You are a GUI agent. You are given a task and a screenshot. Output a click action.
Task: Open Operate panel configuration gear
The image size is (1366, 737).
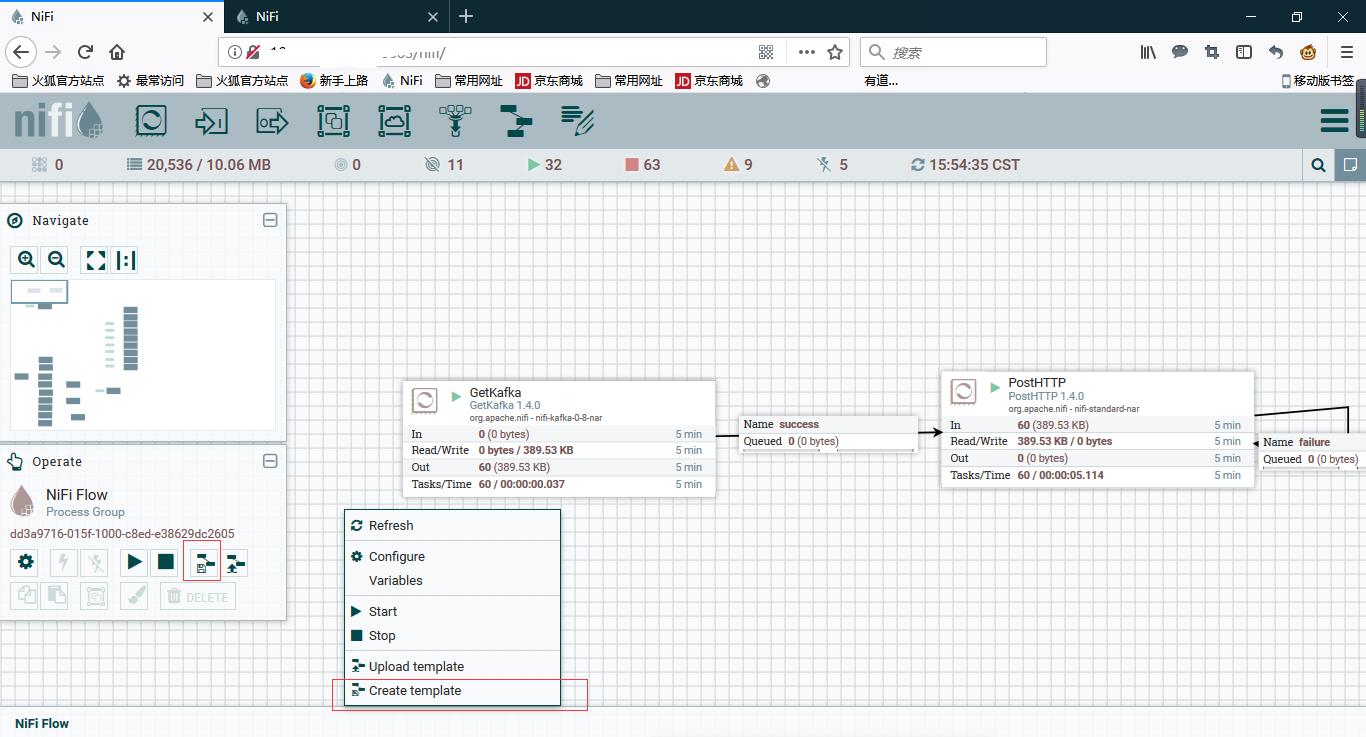pos(26,563)
